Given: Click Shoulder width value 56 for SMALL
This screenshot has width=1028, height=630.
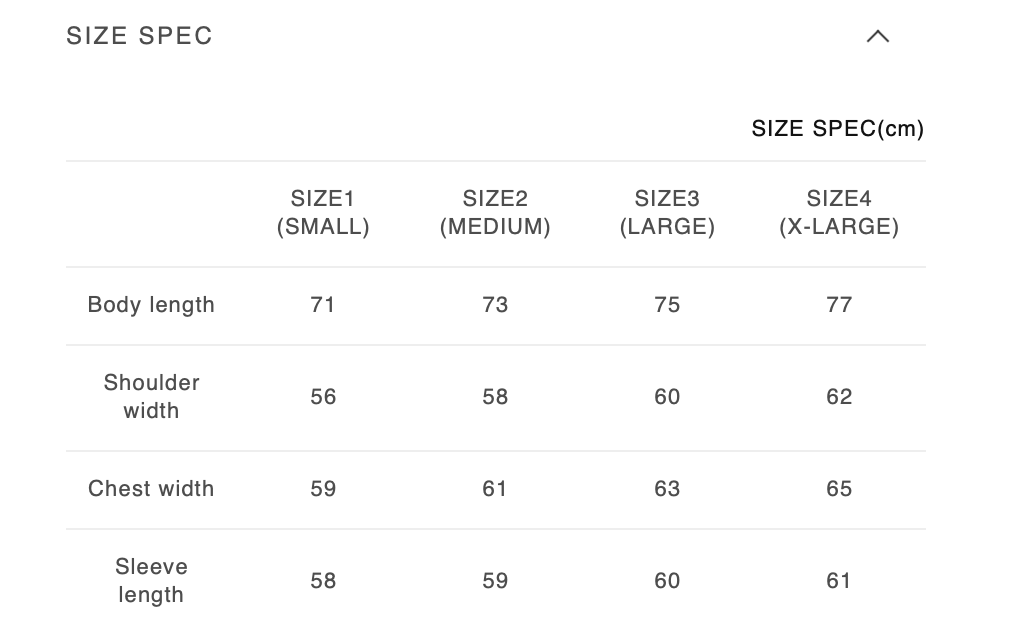Looking at the screenshot, I should pyautogui.click(x=323, y=397).
